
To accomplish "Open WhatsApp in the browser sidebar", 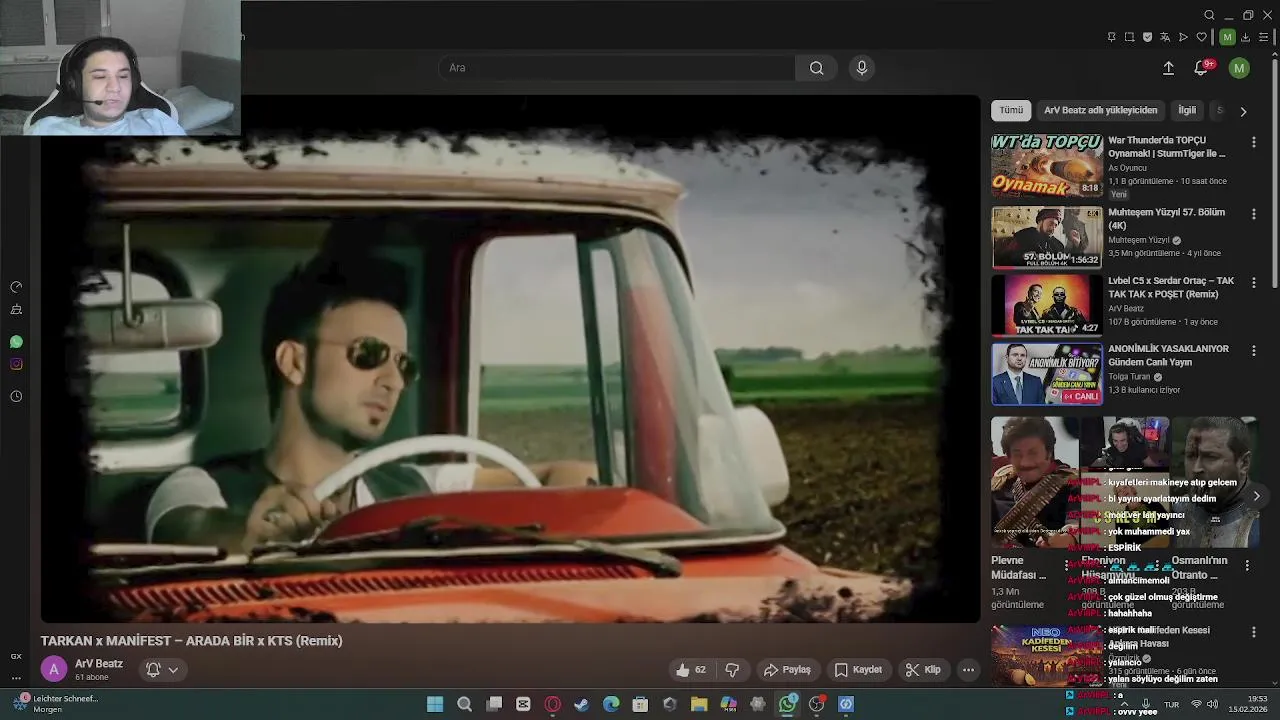I will pyautogui.click(x=16, y=342).
